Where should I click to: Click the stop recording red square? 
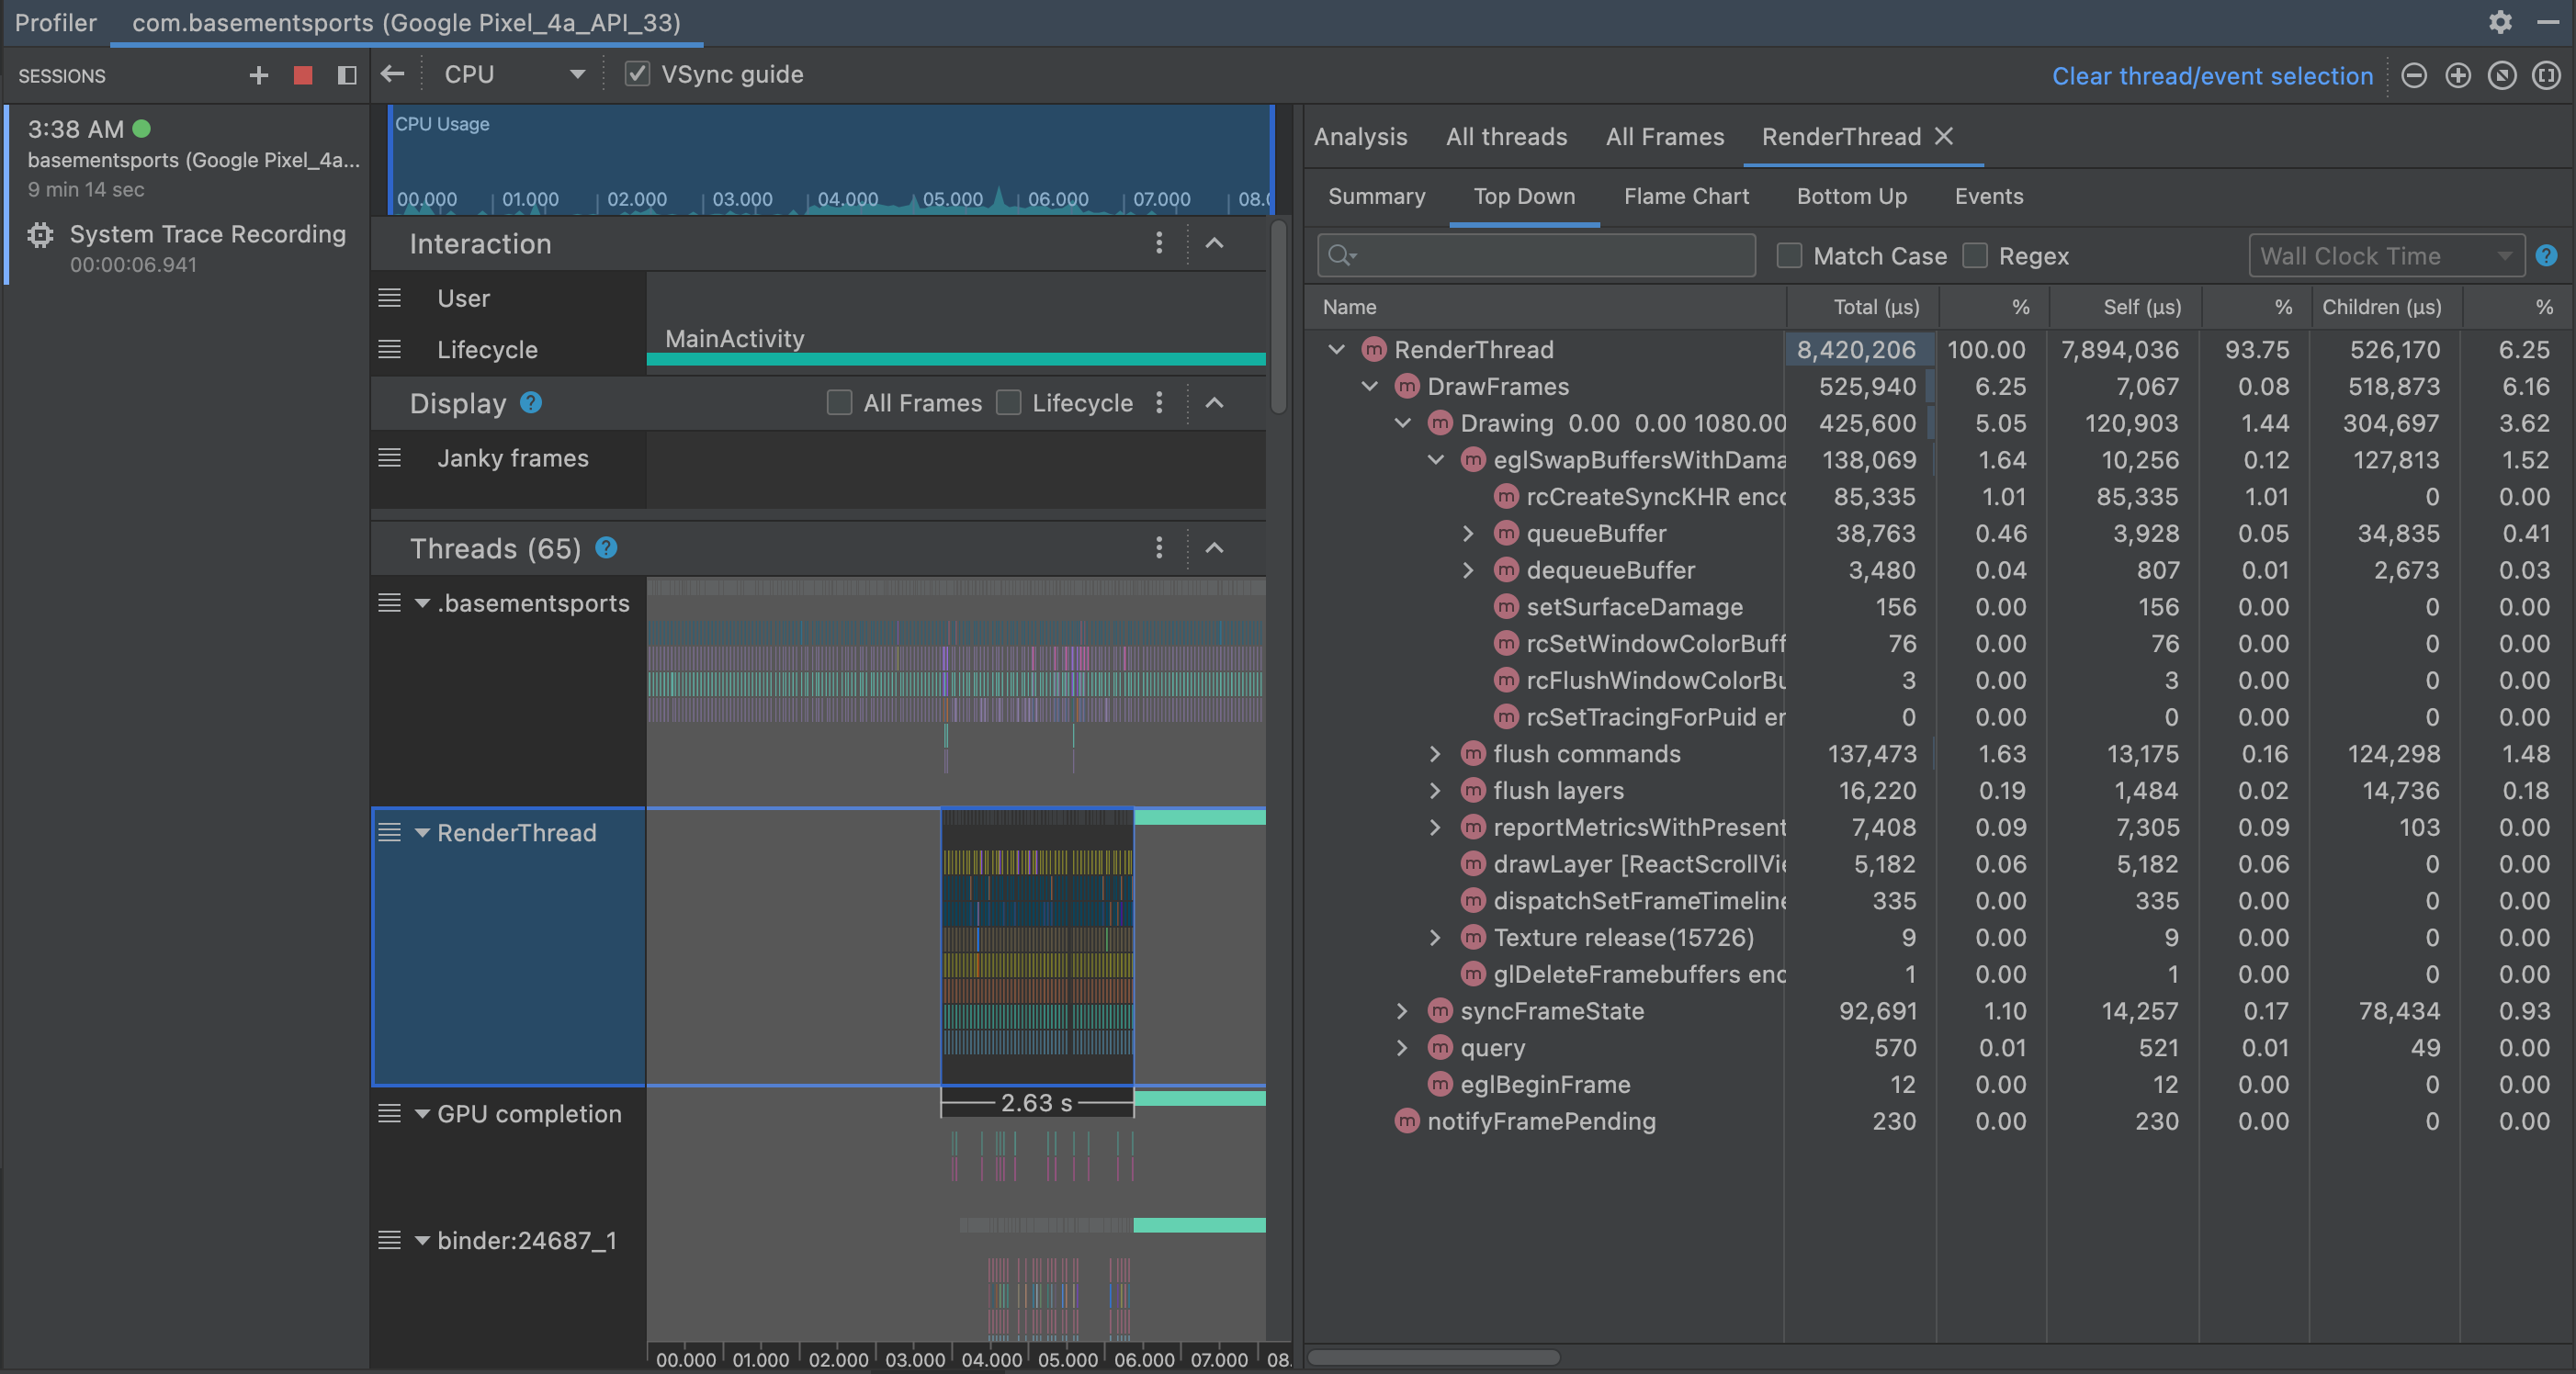(302, 75)
